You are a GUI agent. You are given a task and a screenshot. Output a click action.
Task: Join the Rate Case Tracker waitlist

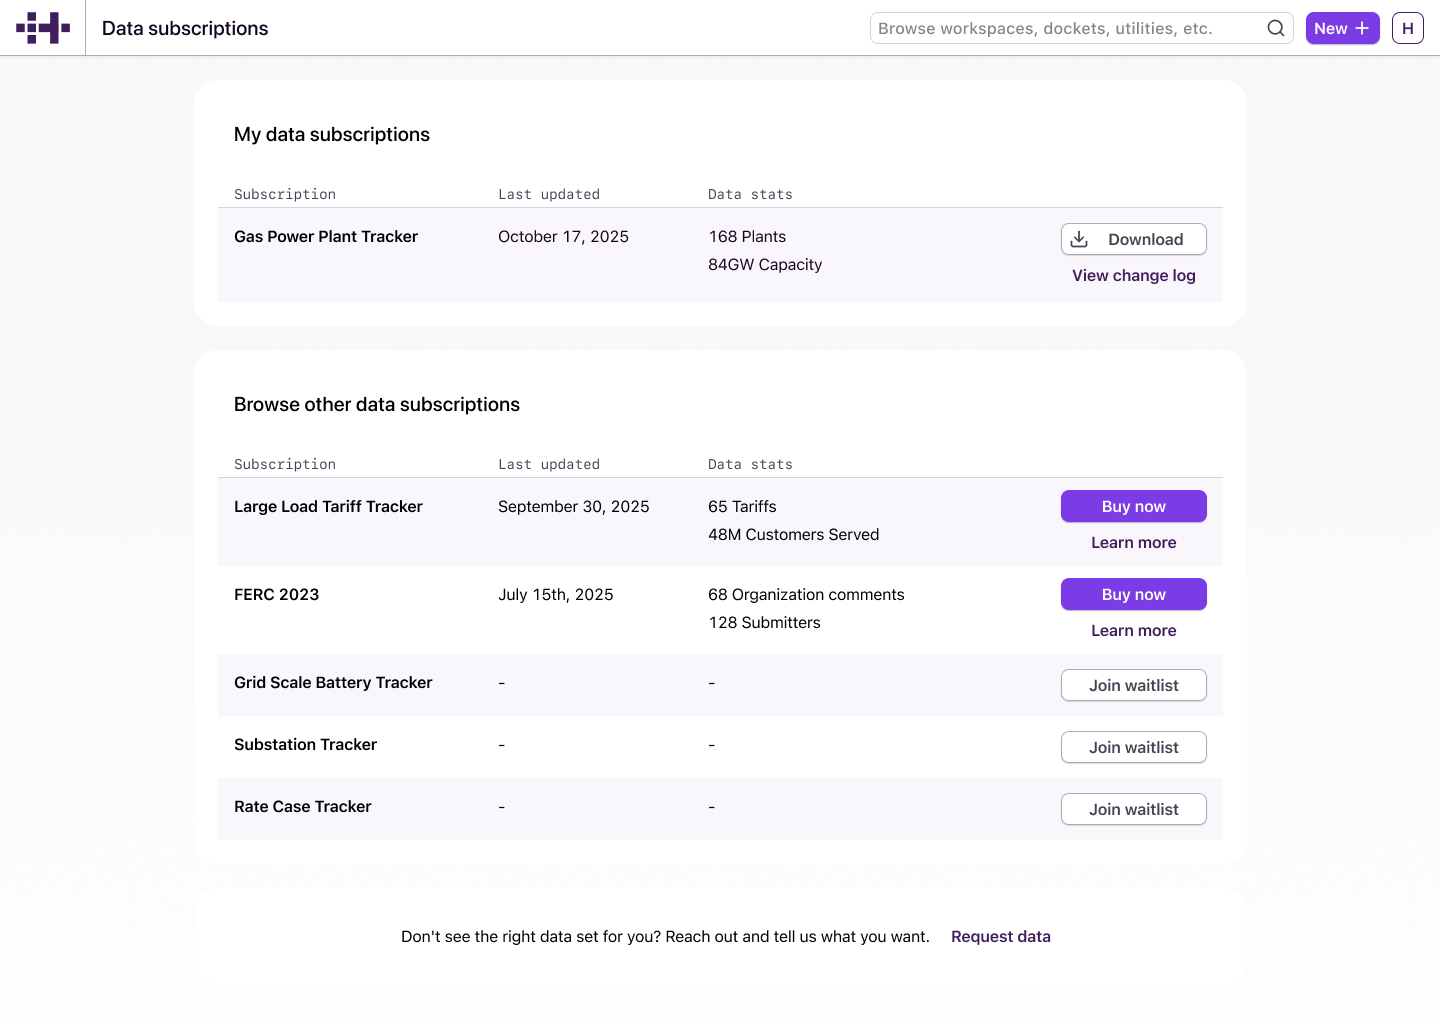tap(1133, 809)
